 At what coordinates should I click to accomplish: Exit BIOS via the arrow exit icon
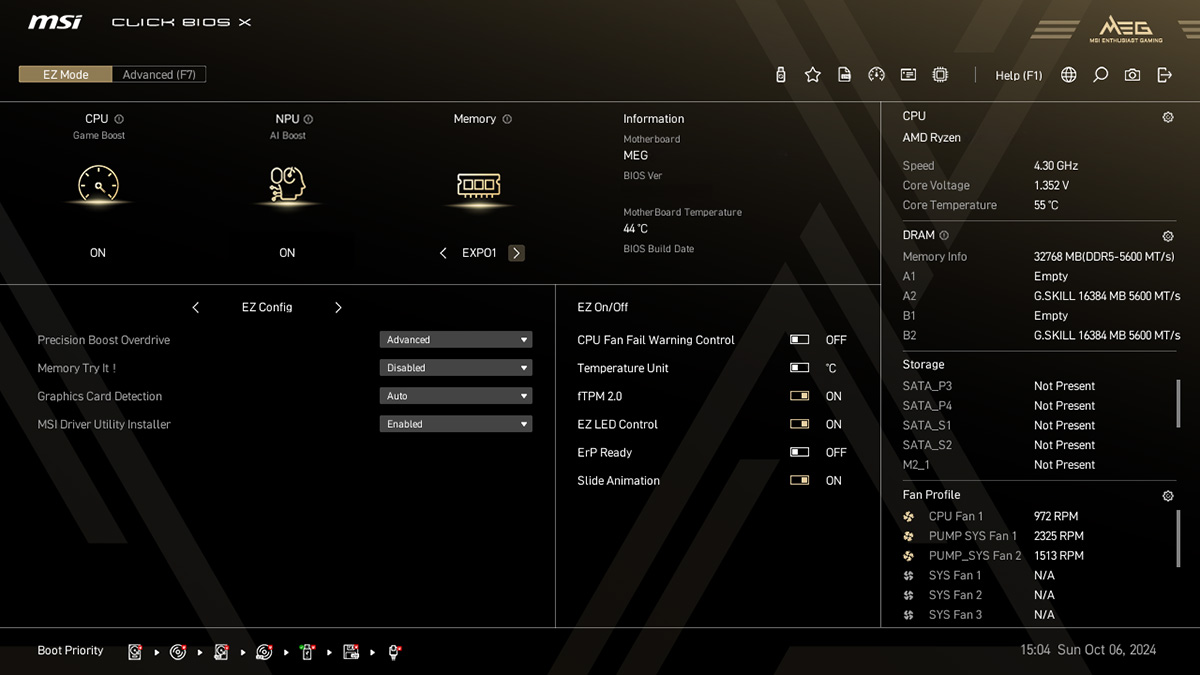(x=1164, y=74)
